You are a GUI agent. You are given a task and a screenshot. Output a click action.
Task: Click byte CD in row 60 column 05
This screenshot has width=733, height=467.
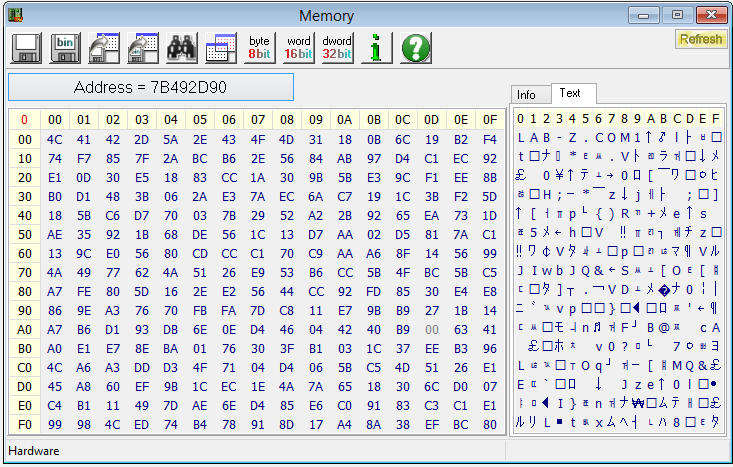(x=200, y=253)
